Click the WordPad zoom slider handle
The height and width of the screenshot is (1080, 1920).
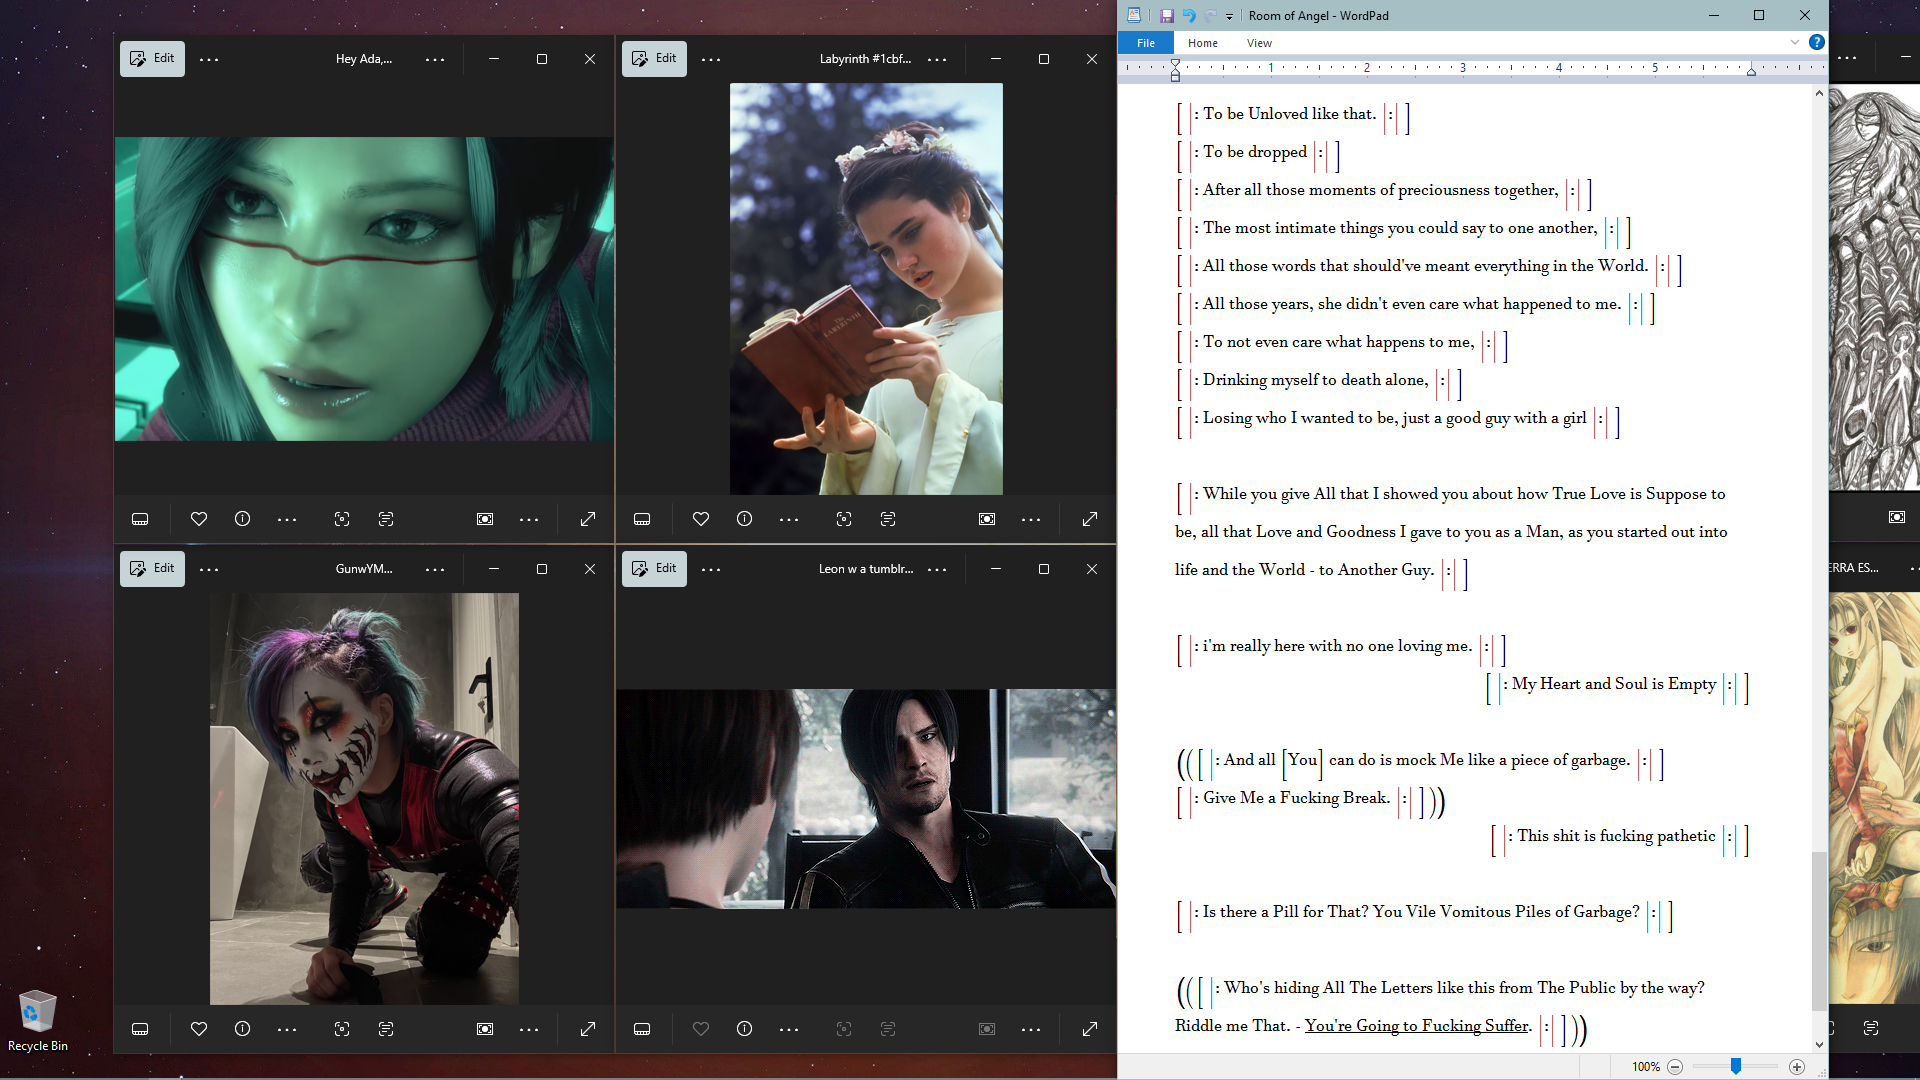tap(1736, 1067)
